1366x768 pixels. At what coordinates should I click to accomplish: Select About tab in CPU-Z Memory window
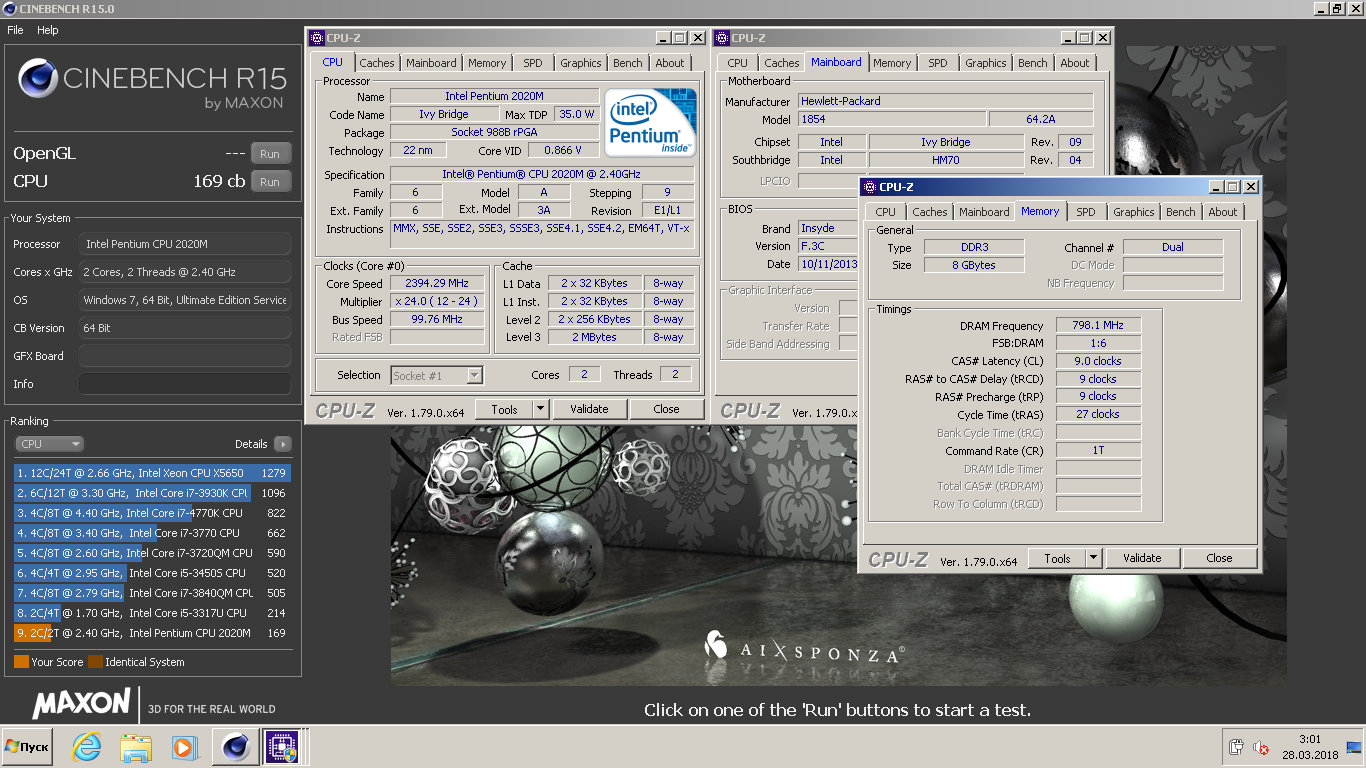[1223, 212]
